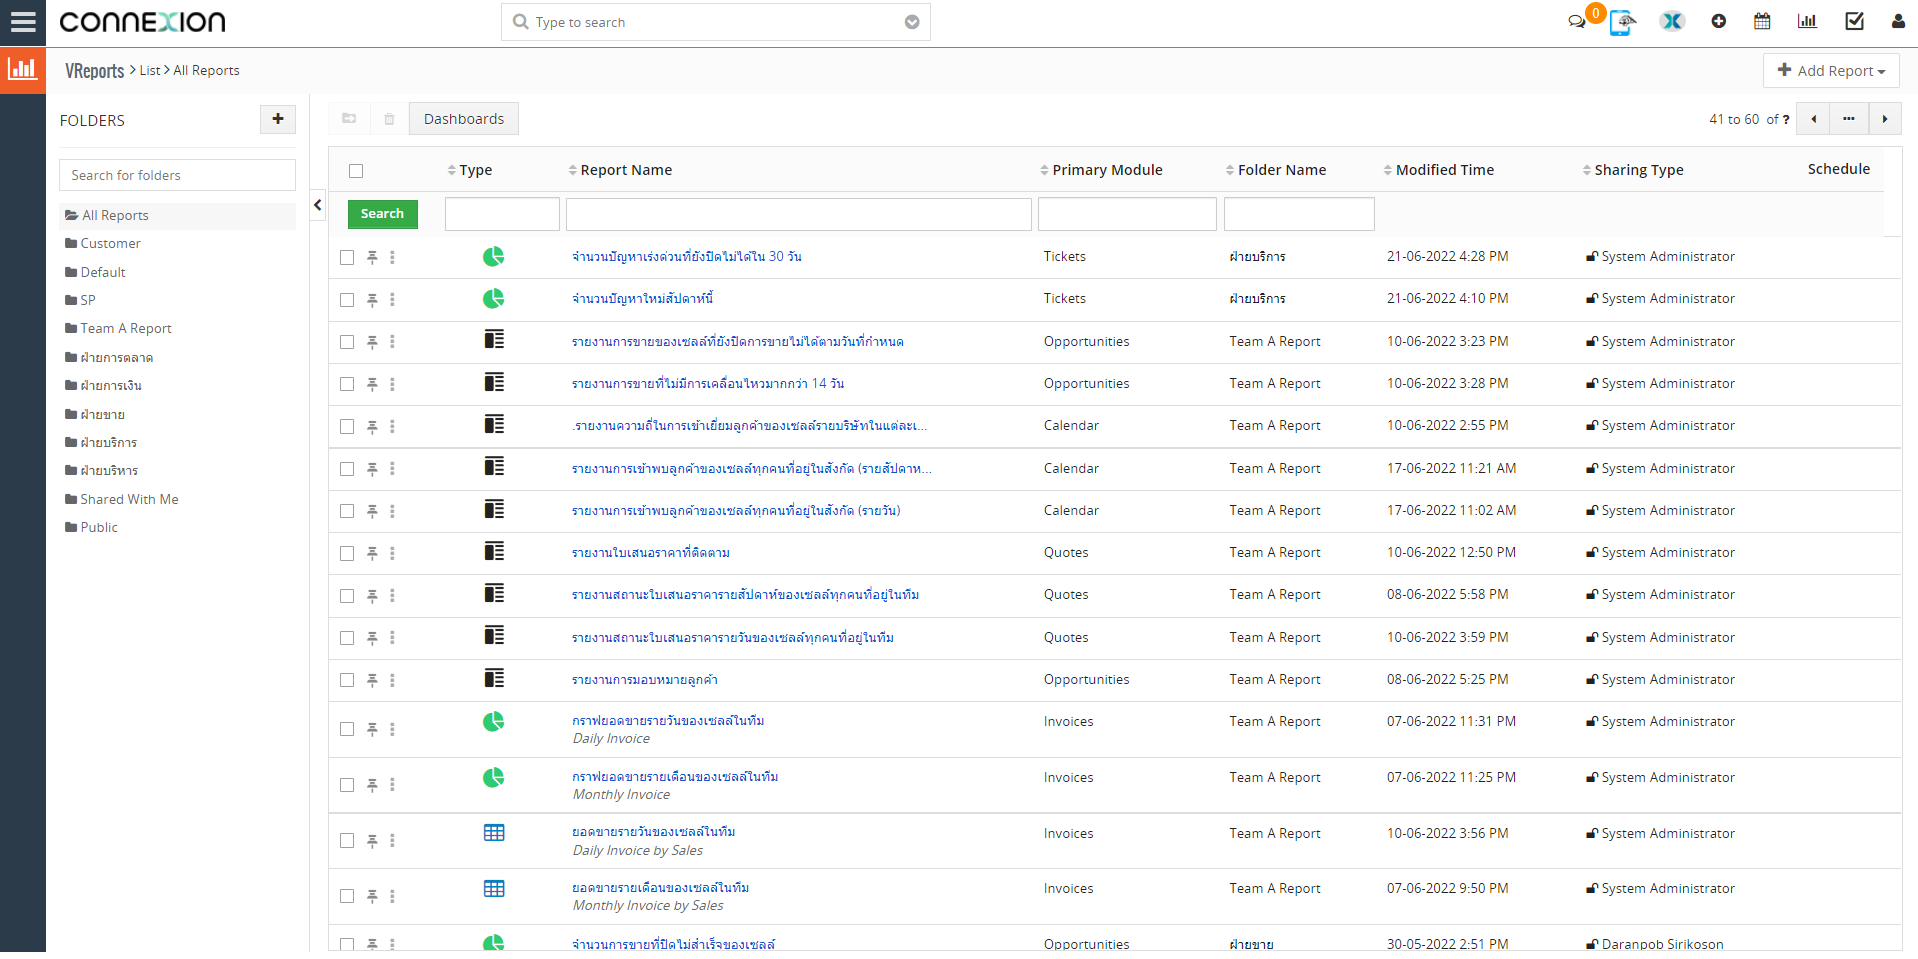Viewport: 1918px width, 959px height.
Task: Open the calendar icon in top bar
Action: coord(1762,21)
